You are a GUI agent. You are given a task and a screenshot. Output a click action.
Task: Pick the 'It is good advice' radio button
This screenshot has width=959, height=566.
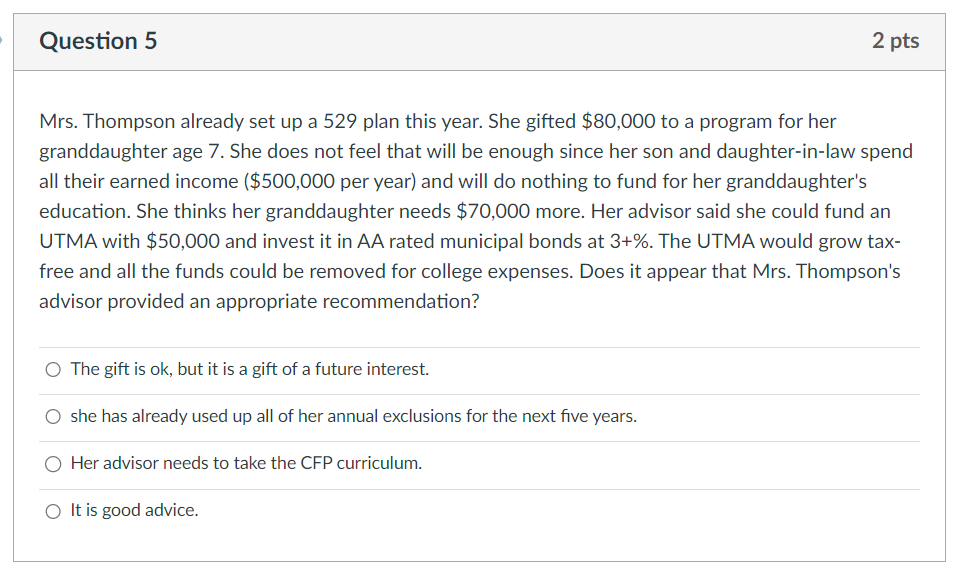pos(53,511)
